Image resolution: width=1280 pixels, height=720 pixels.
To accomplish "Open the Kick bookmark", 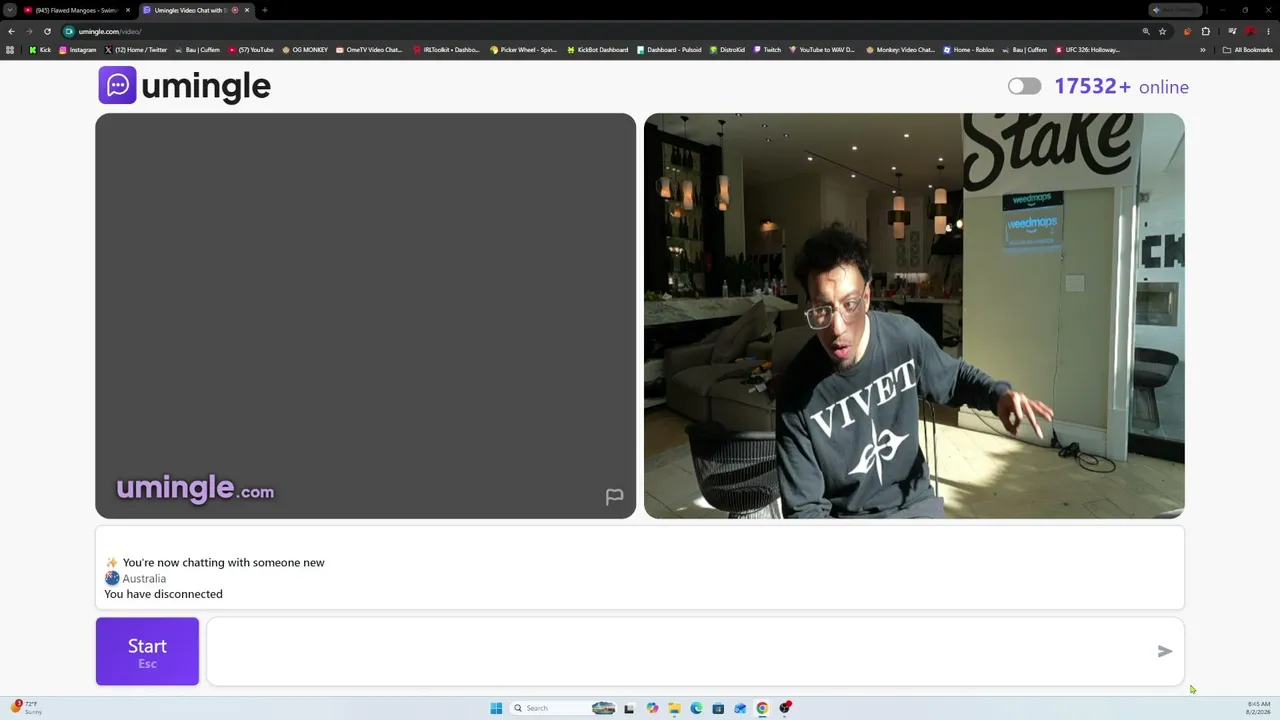I will (40, 50).
